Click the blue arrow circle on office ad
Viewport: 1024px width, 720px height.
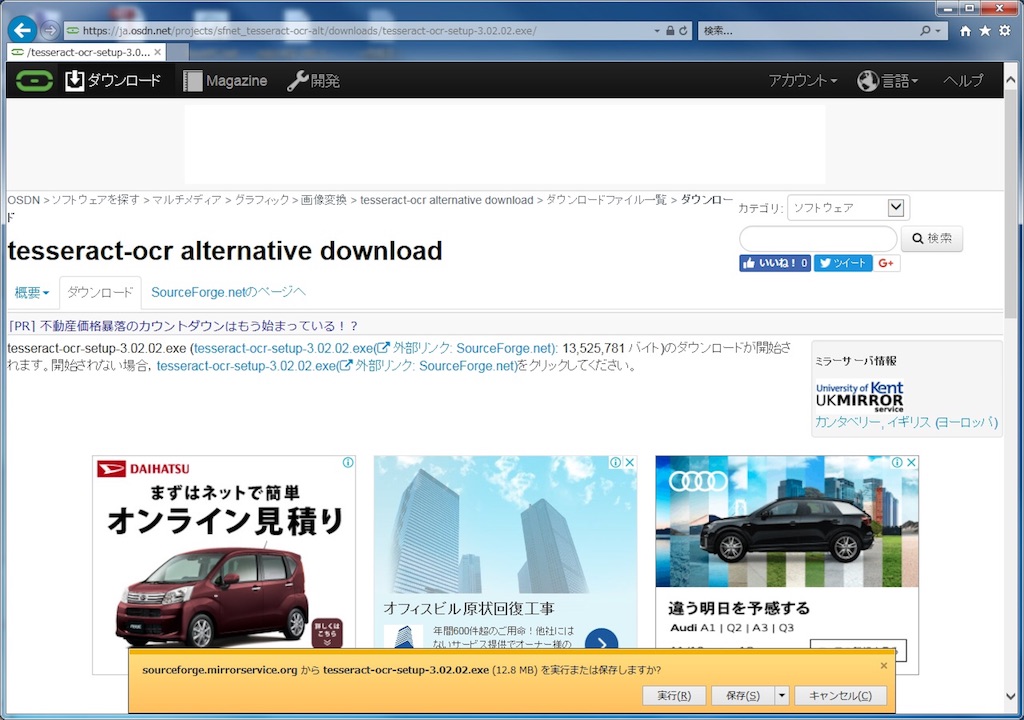tap(601, 640)
